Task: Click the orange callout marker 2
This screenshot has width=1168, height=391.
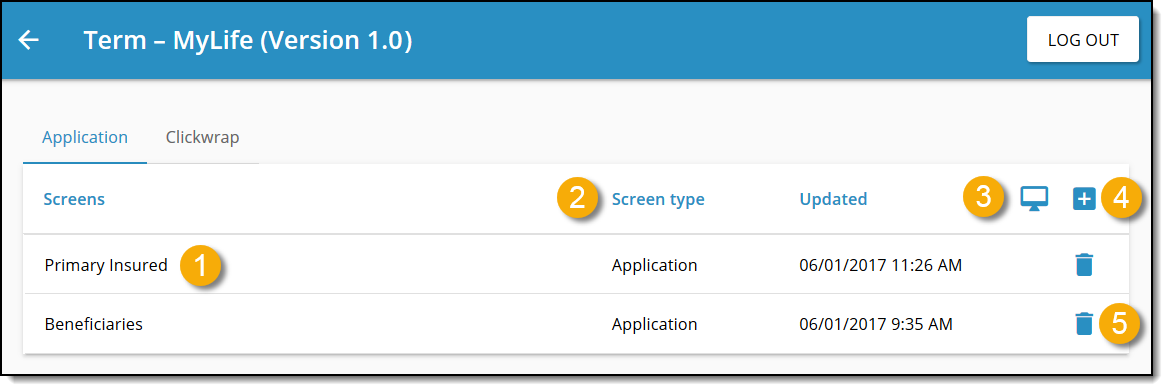Action: (577, 199)
